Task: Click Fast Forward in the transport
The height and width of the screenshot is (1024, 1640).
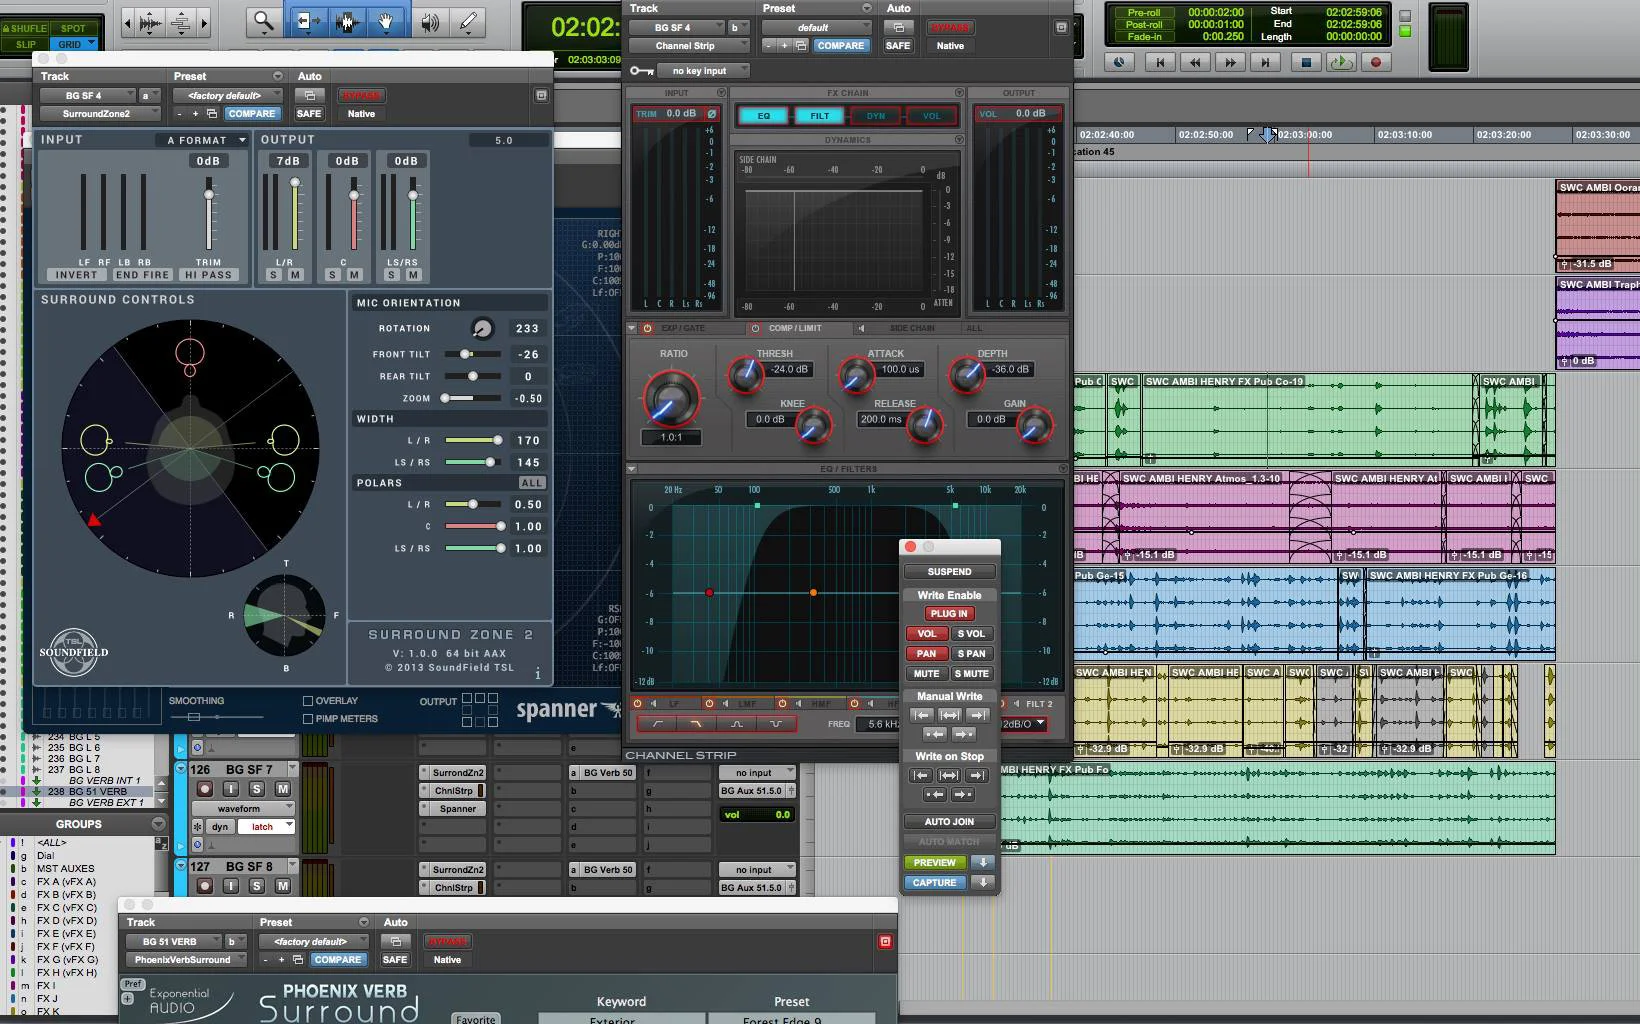Action: tap(1230, 62)
